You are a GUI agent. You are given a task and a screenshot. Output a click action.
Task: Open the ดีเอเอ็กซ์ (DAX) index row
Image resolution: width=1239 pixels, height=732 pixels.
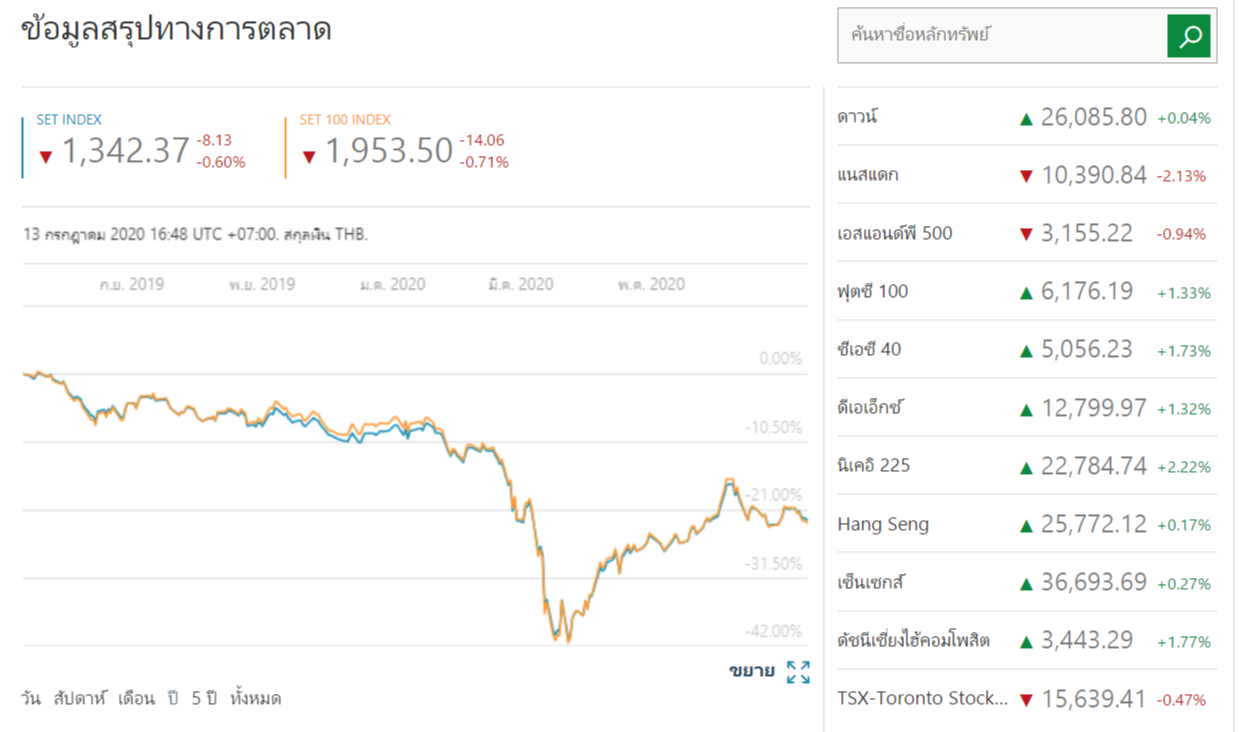coord(870,408)
